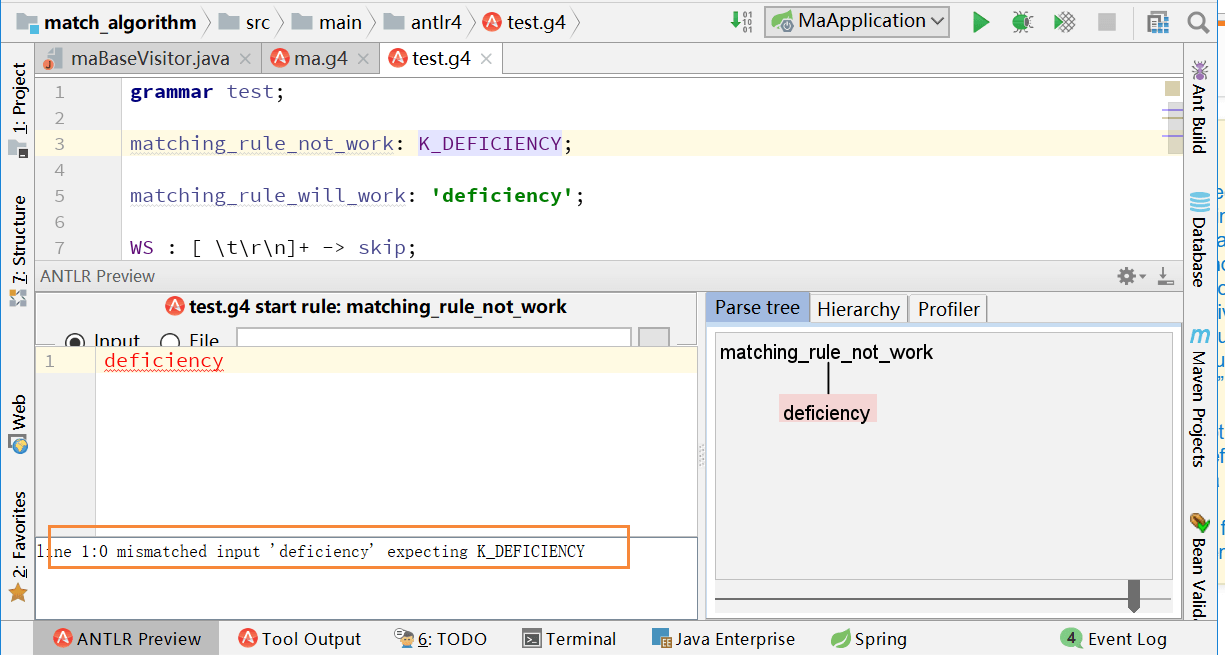Screen dimensions: 1225x655
Task: Open the Database tool window
Action: click(1198, 240)
